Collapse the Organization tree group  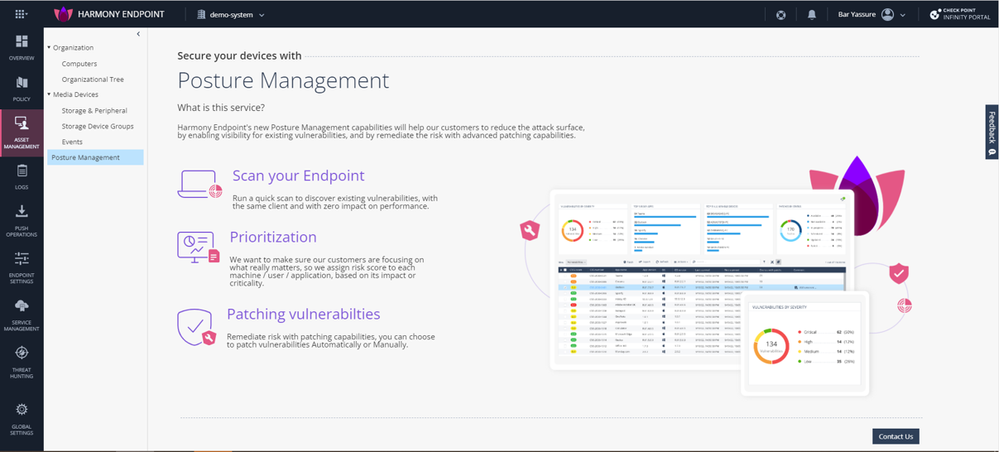(x=49, y=47)
